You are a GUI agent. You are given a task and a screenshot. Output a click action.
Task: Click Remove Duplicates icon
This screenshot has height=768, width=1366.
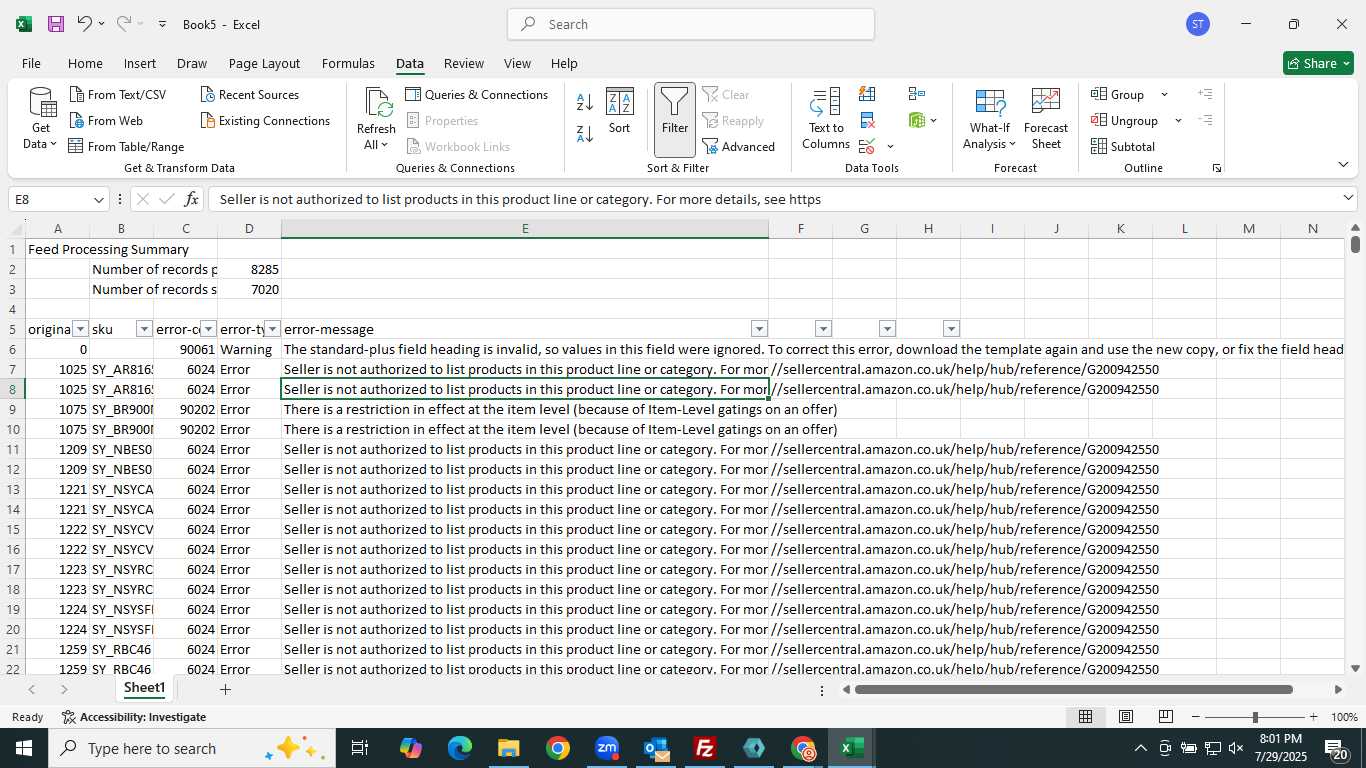(x=867, y=120)
